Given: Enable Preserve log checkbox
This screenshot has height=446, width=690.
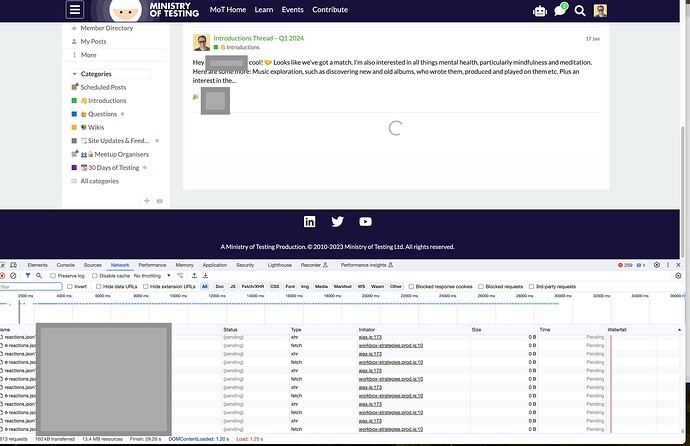Looking at the screenshot, I should tap(53, 276).
